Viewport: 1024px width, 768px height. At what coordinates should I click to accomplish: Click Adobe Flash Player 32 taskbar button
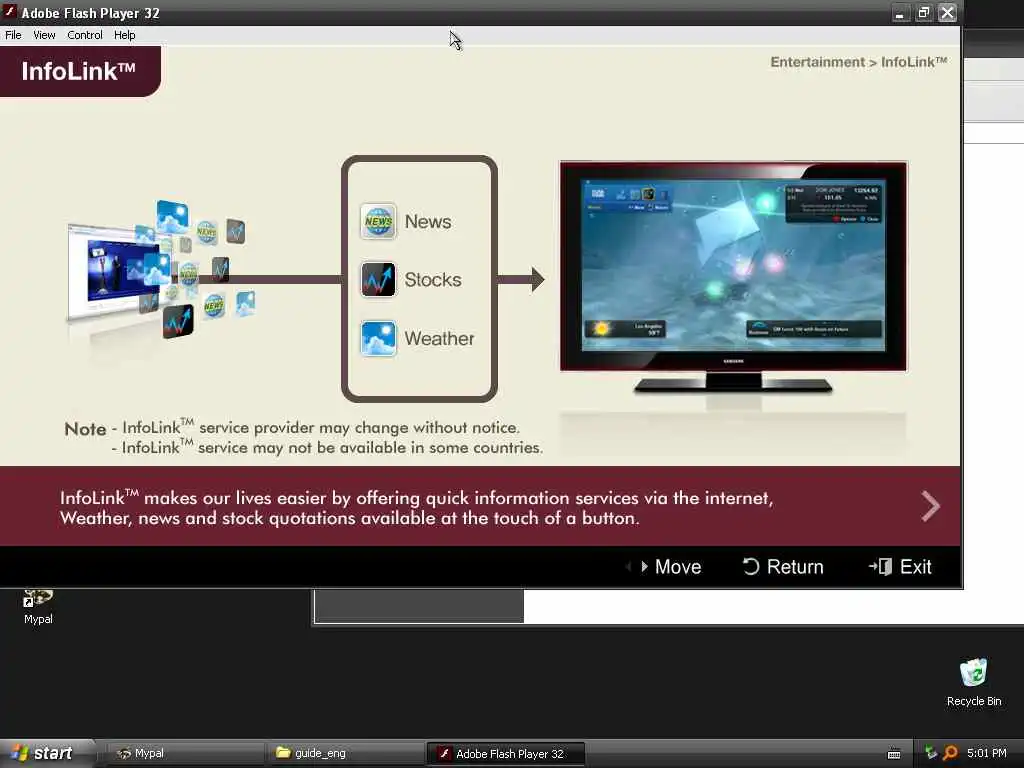[x=505, y=754]
